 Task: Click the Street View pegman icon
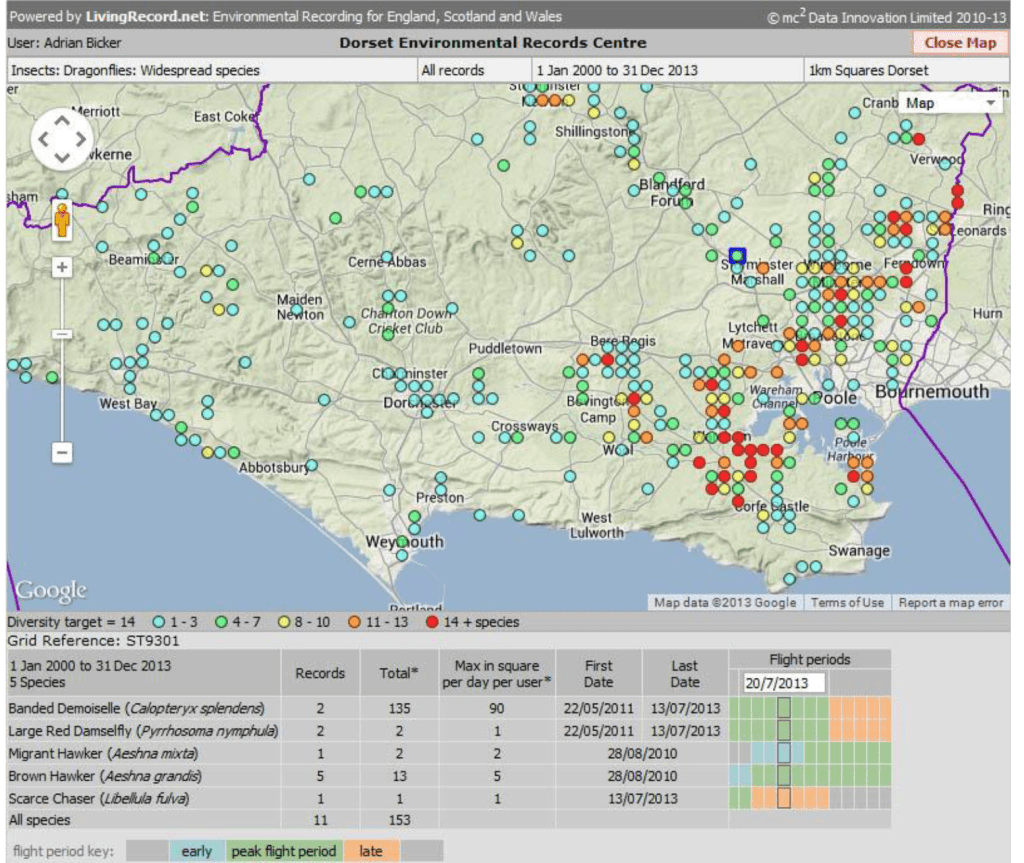point(62,220)
